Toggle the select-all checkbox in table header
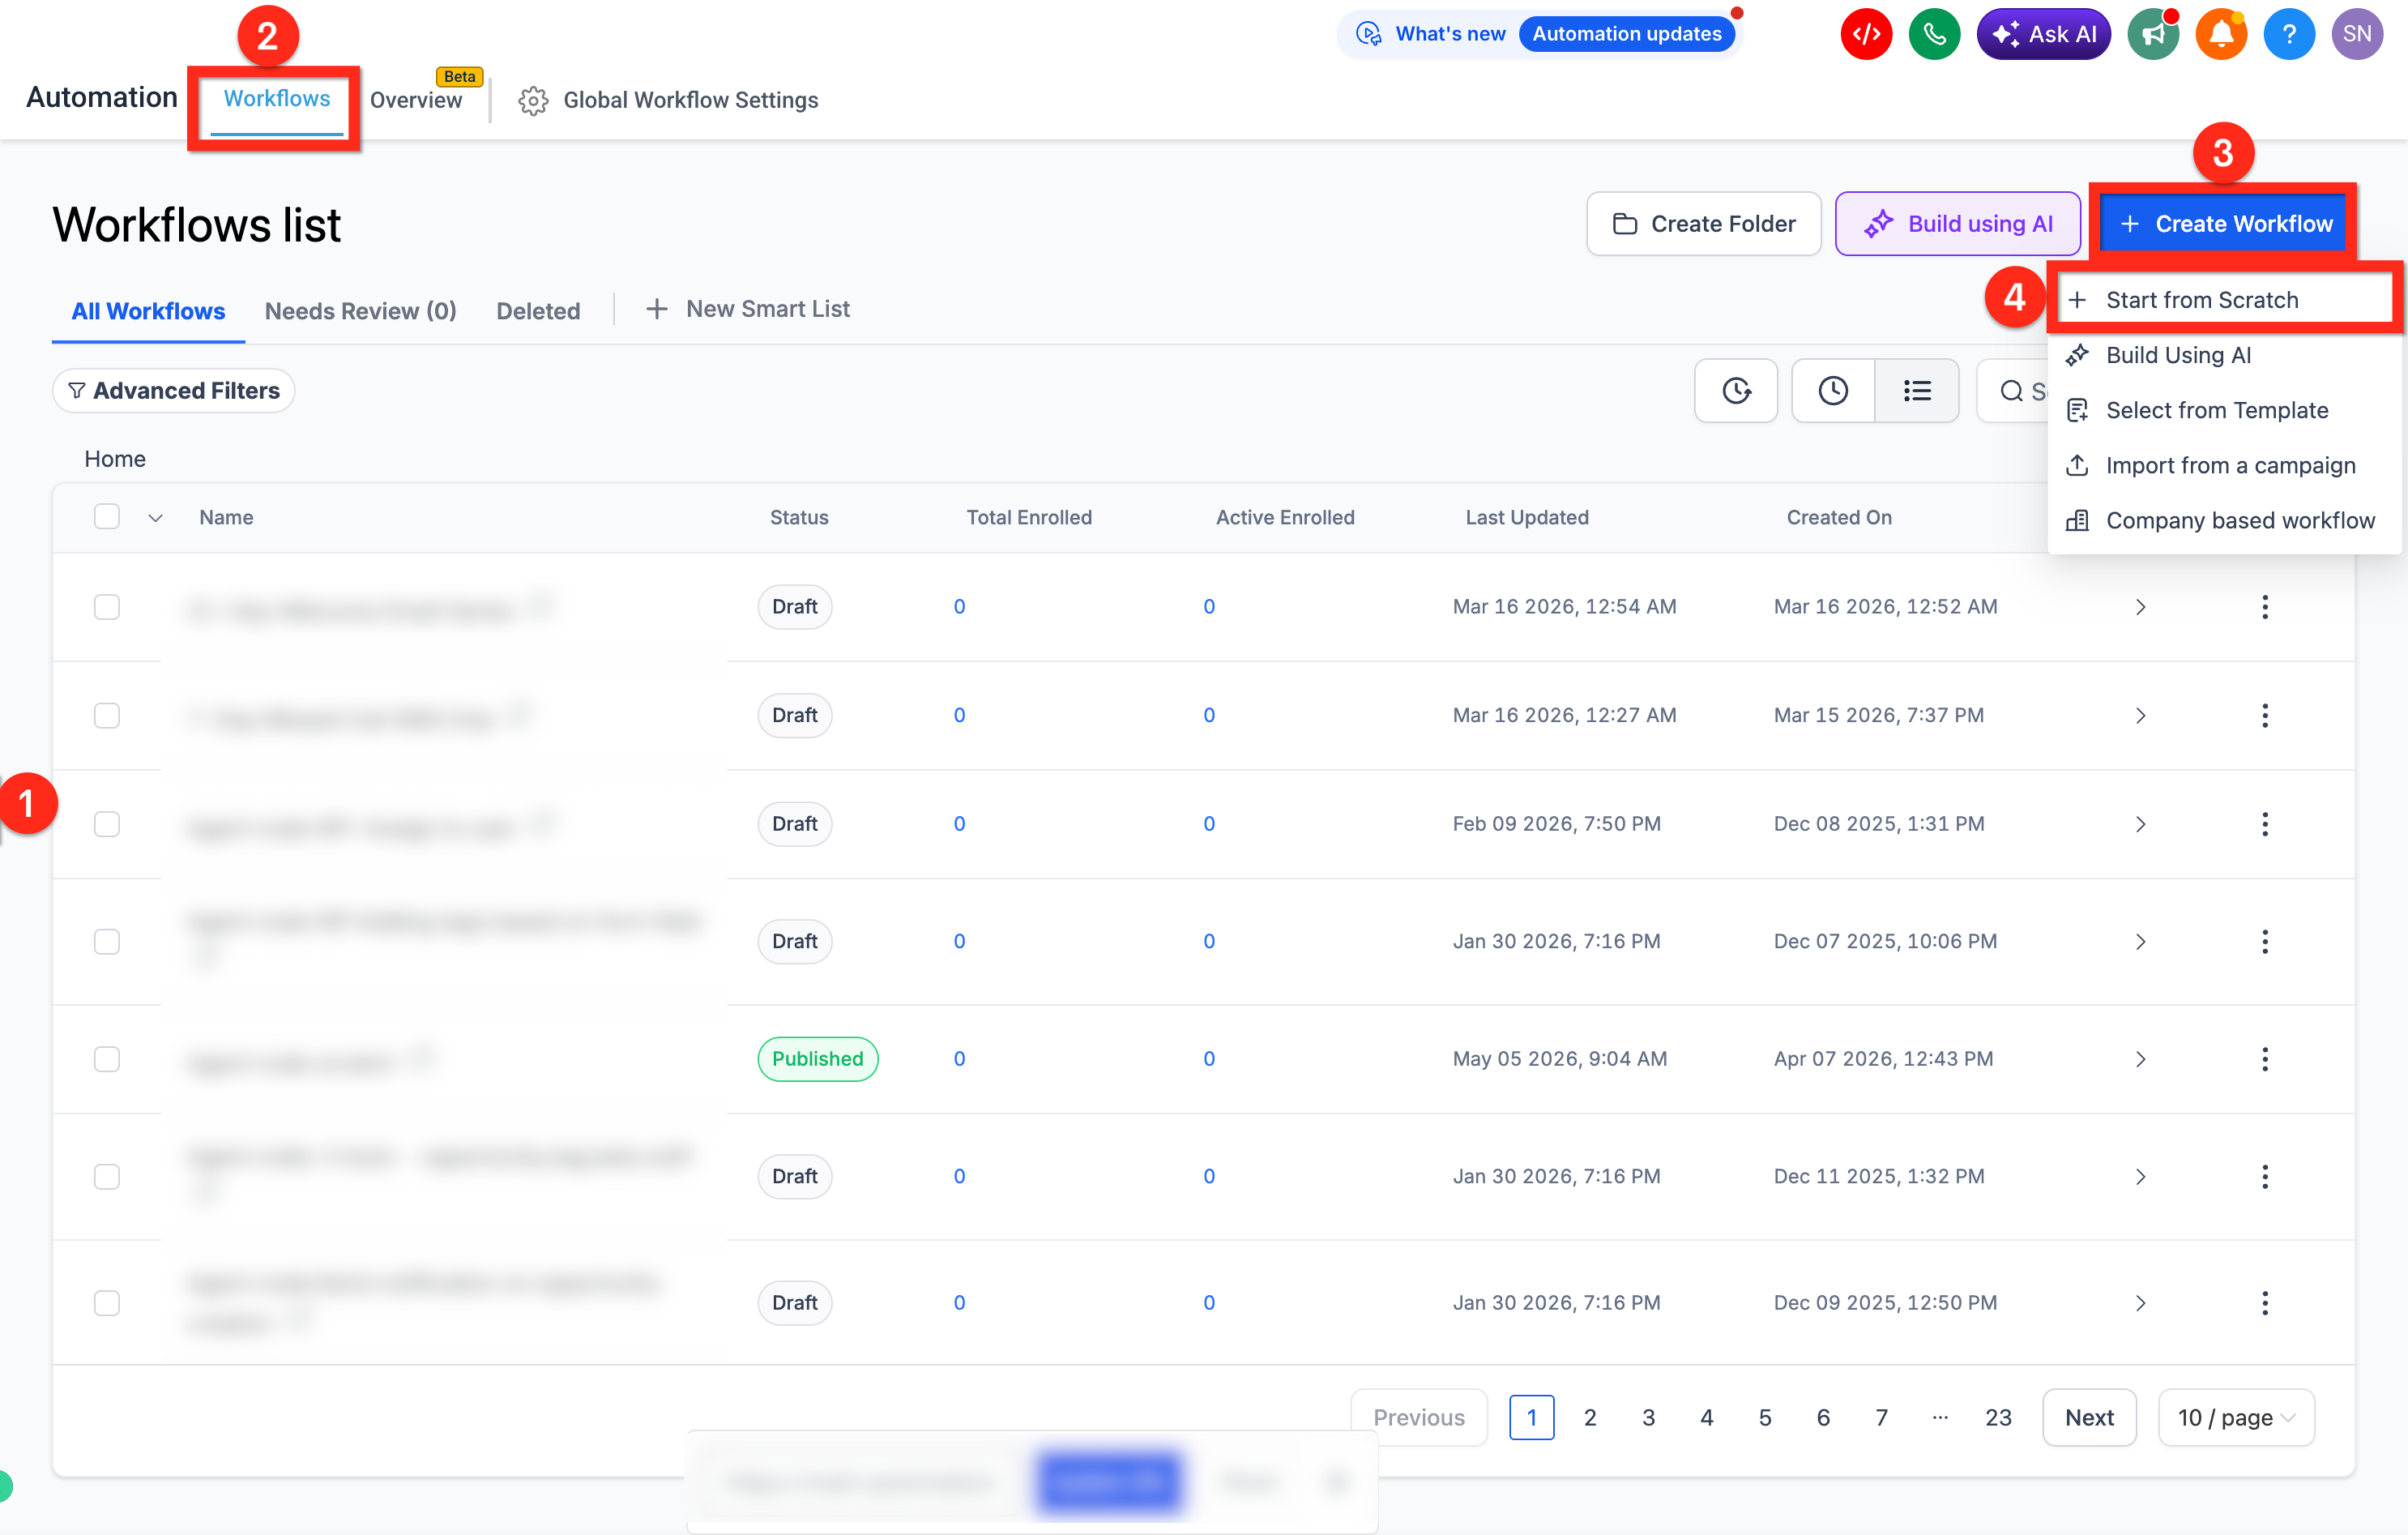 [x=107, y=517]
